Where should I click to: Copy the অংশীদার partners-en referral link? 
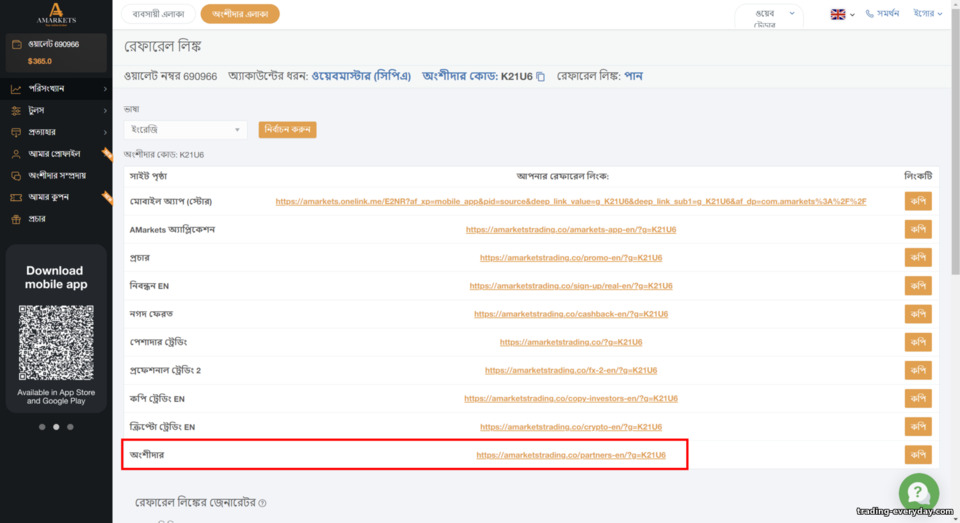918,455
